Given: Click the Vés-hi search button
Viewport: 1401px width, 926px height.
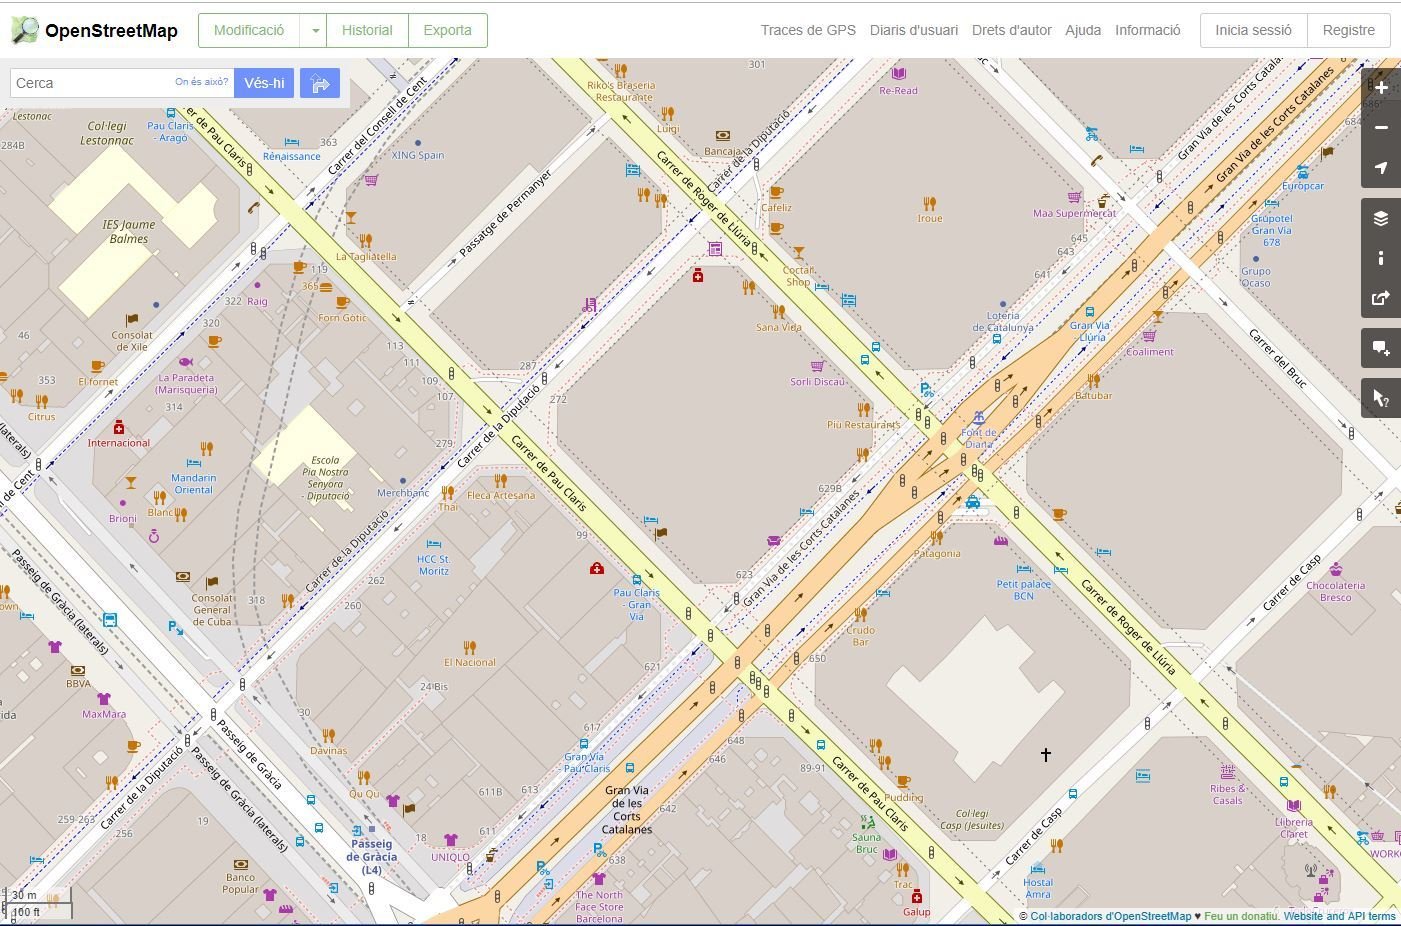Looking at the screenshot, I should point(264,83).
